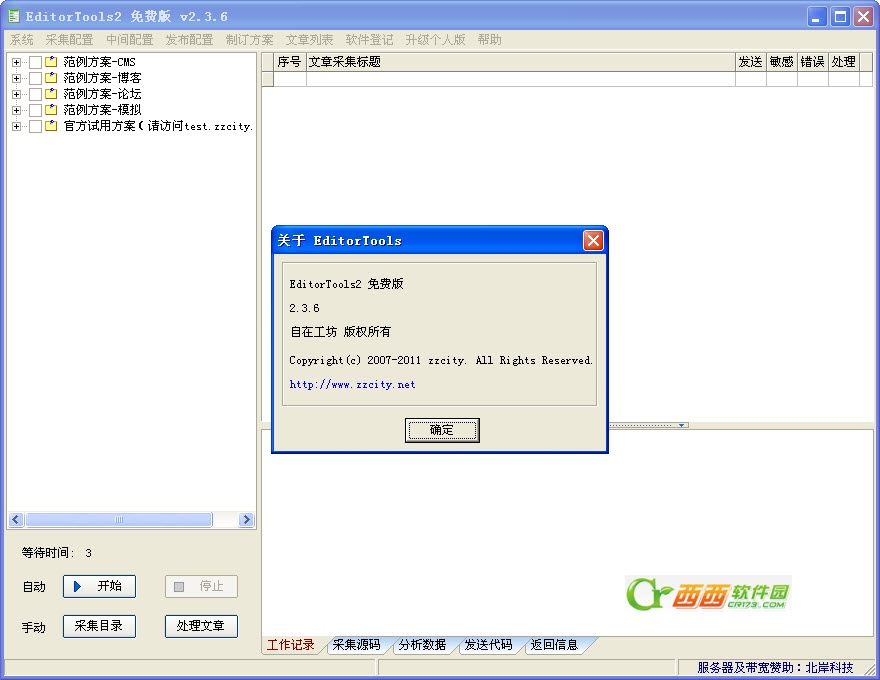Open the 分析数据 tab
The width and height of the screenshot is (880, 680).
(422, 645)
